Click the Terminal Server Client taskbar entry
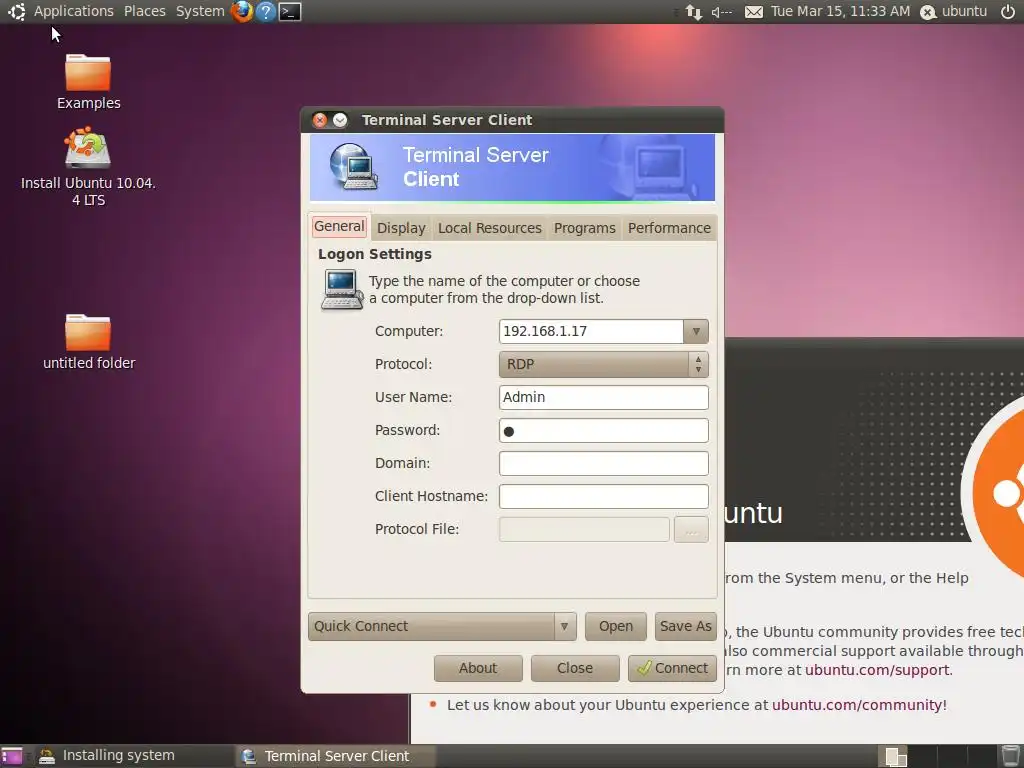Viewport: 1024px width, 768px height. [x=335, y=756]
